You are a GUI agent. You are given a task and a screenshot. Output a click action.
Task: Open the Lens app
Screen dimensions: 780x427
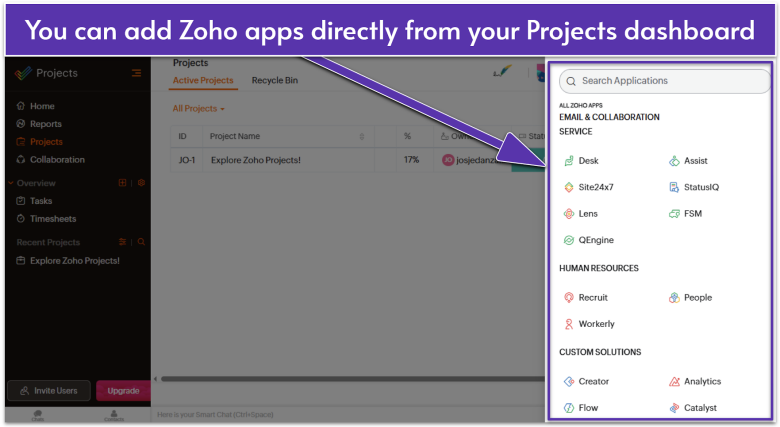click(x=581, y=214)
